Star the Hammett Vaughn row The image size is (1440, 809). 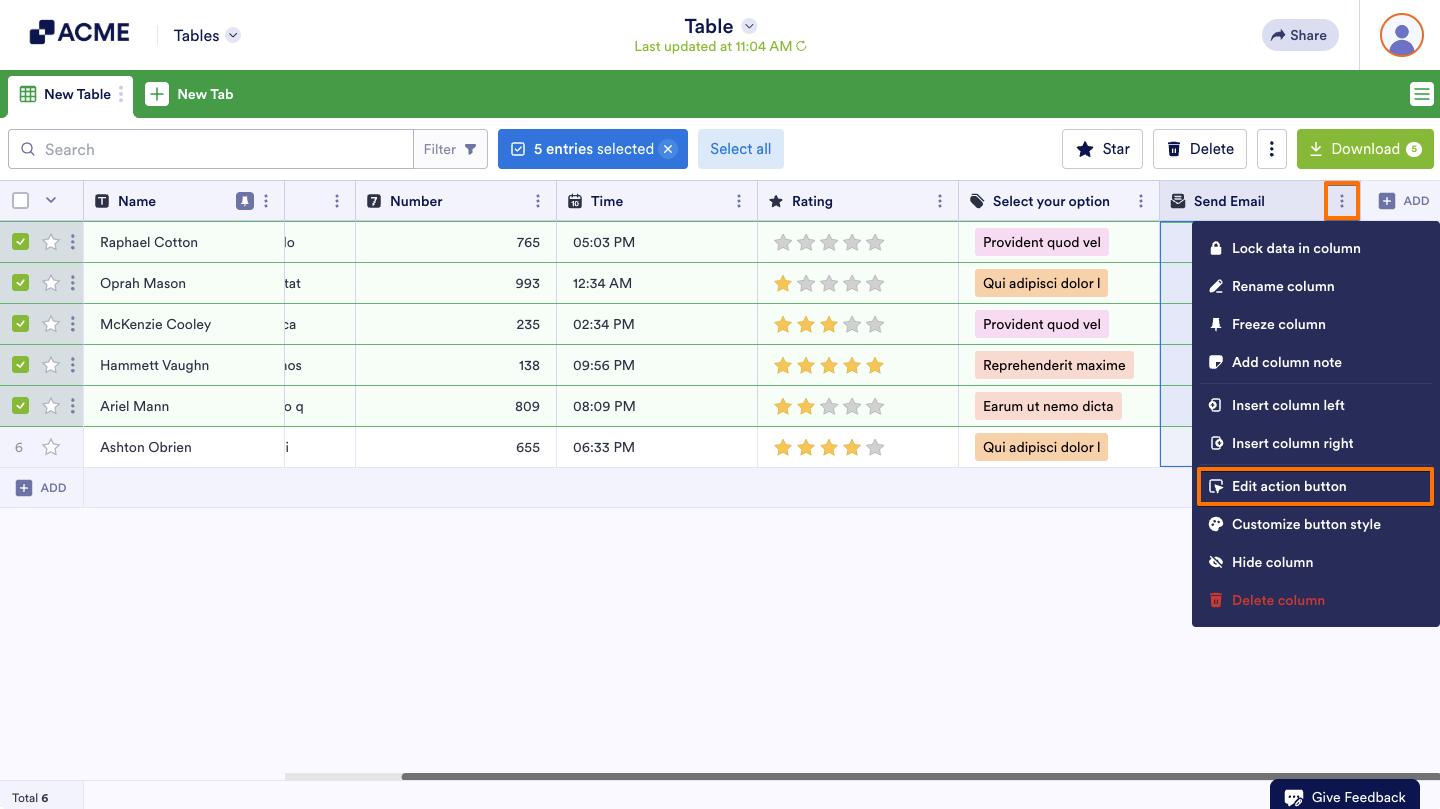click(51, 365)
